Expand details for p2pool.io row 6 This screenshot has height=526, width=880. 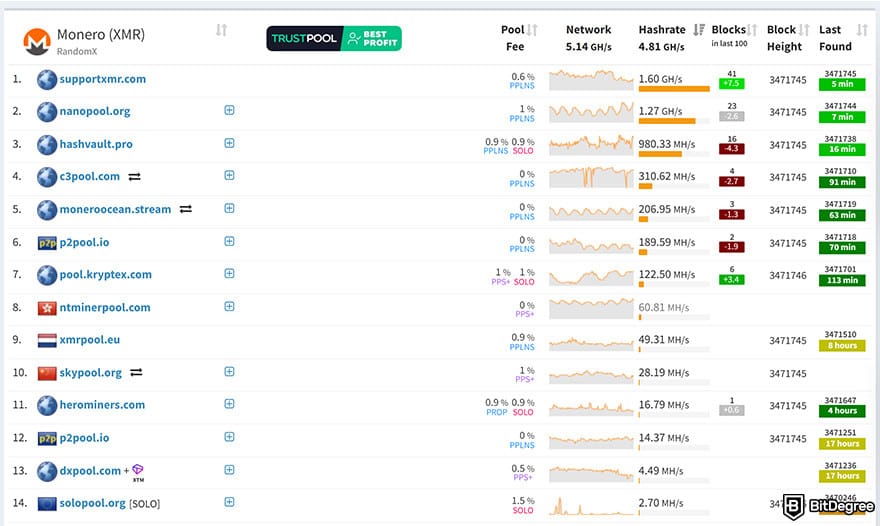[x=229, y=241]
